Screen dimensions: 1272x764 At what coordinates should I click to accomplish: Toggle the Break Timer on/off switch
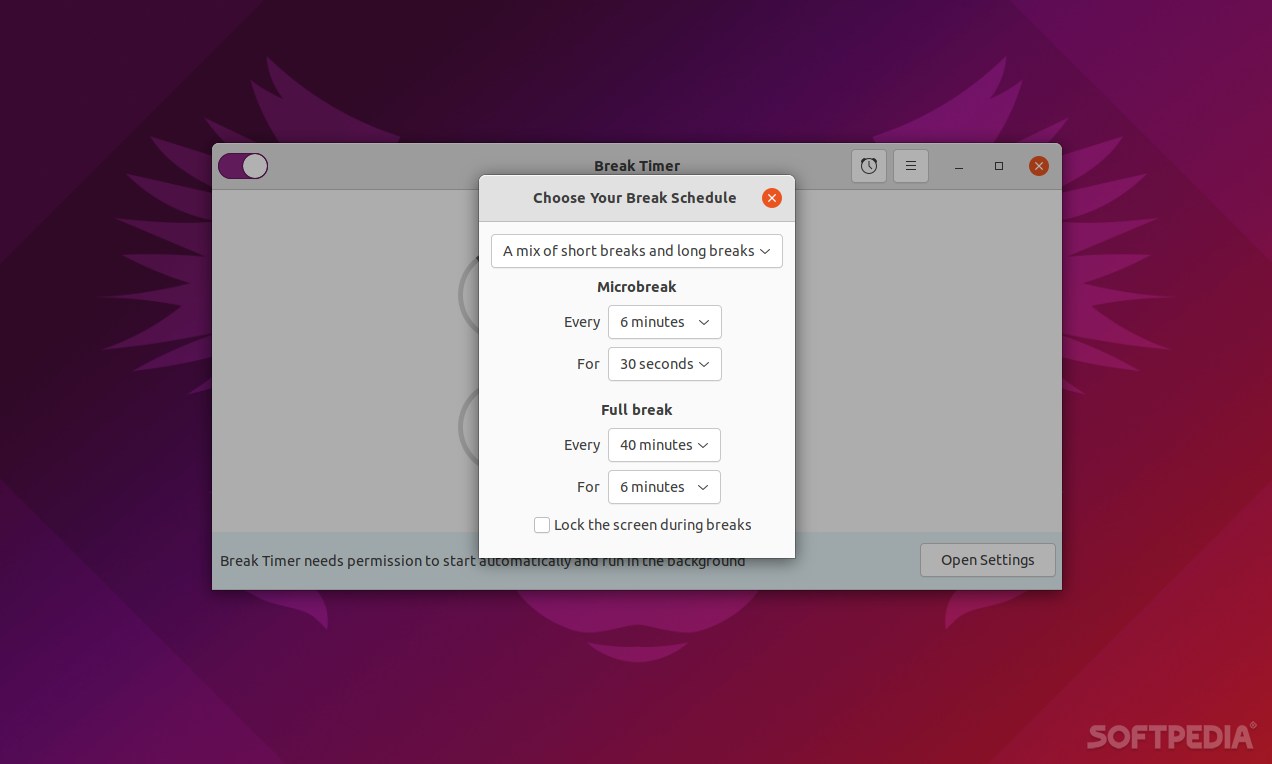coord(243,166)
